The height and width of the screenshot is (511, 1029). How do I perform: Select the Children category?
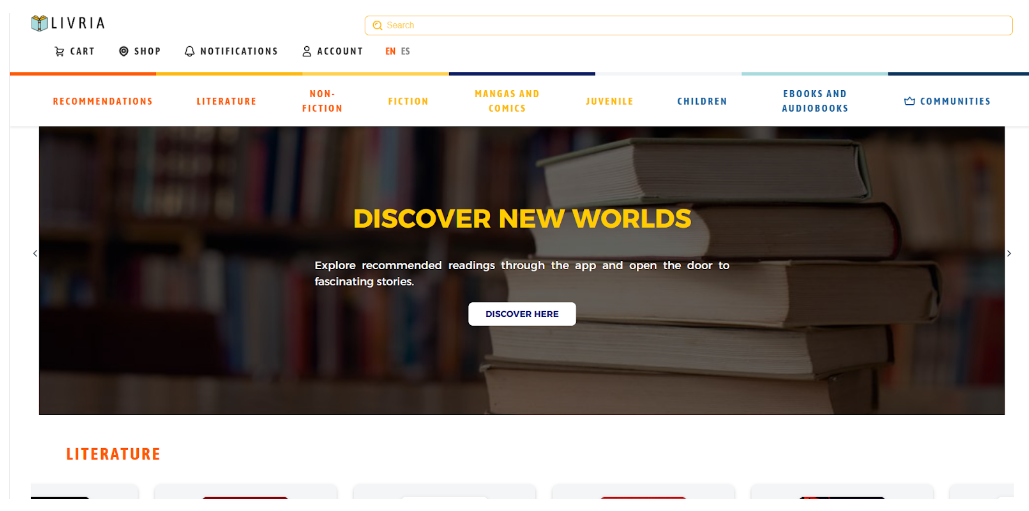[702, 102]
